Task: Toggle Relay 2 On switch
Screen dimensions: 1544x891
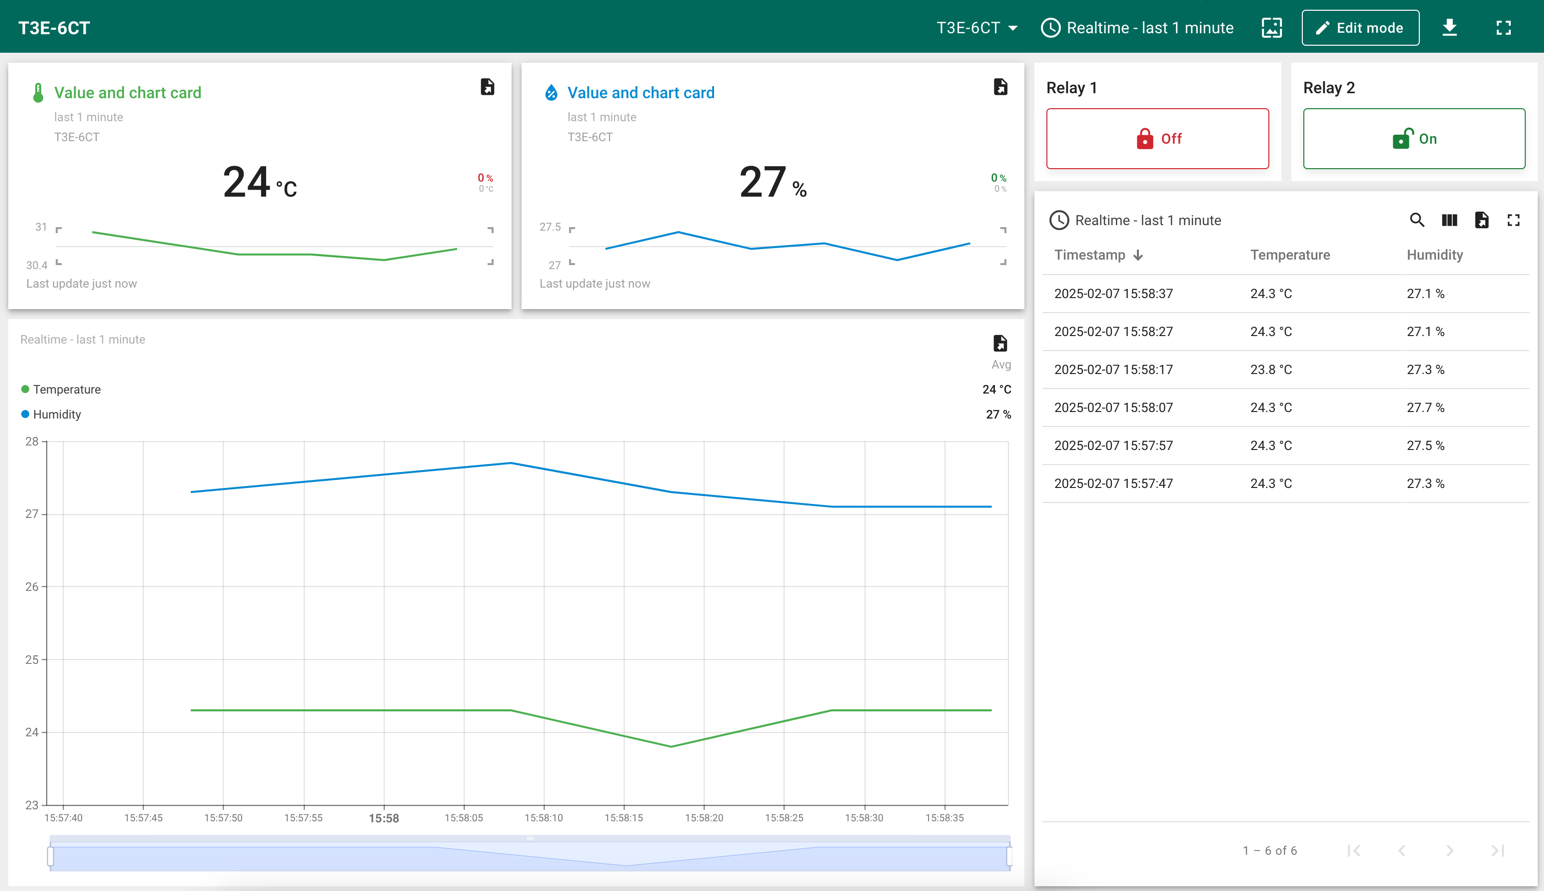Action: coord(1413,139)
